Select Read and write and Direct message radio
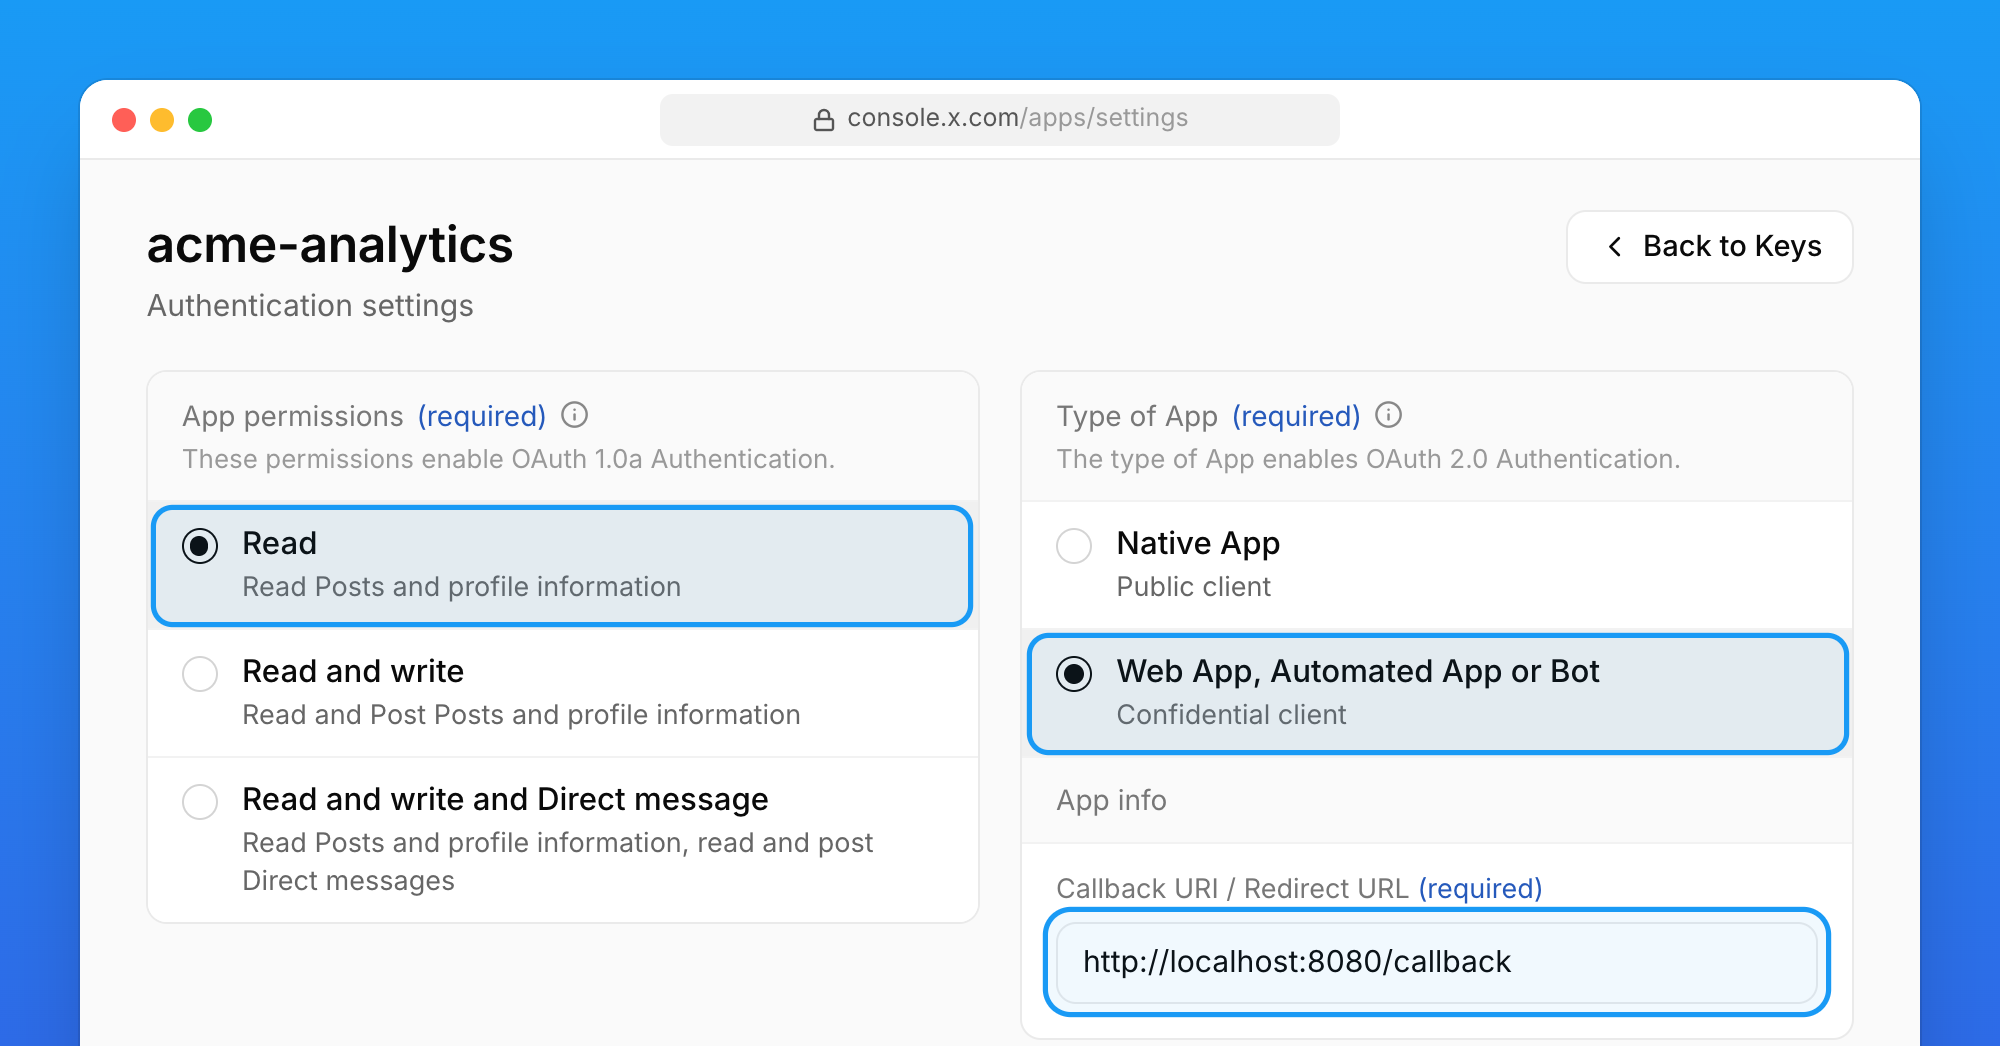The height and width of the screenshot is (1046, 2000). (x=200, y=801)
